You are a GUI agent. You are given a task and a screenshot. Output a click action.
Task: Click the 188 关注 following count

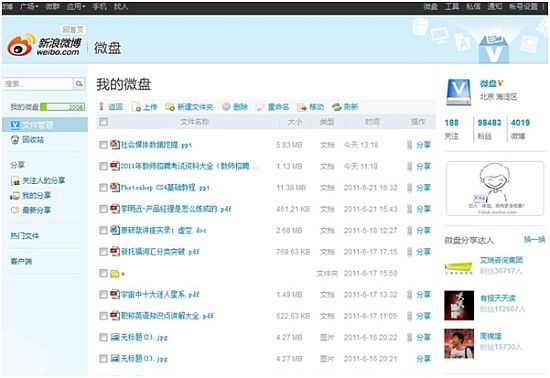coord(452,129)
